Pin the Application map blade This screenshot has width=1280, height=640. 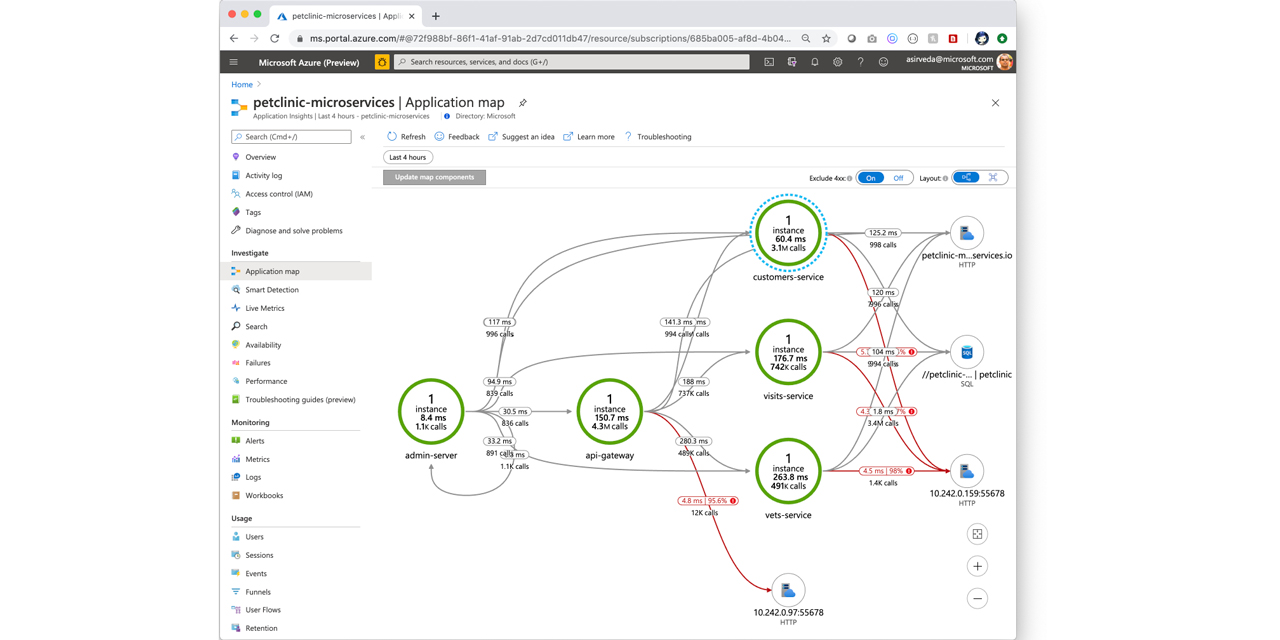point(522,103)
